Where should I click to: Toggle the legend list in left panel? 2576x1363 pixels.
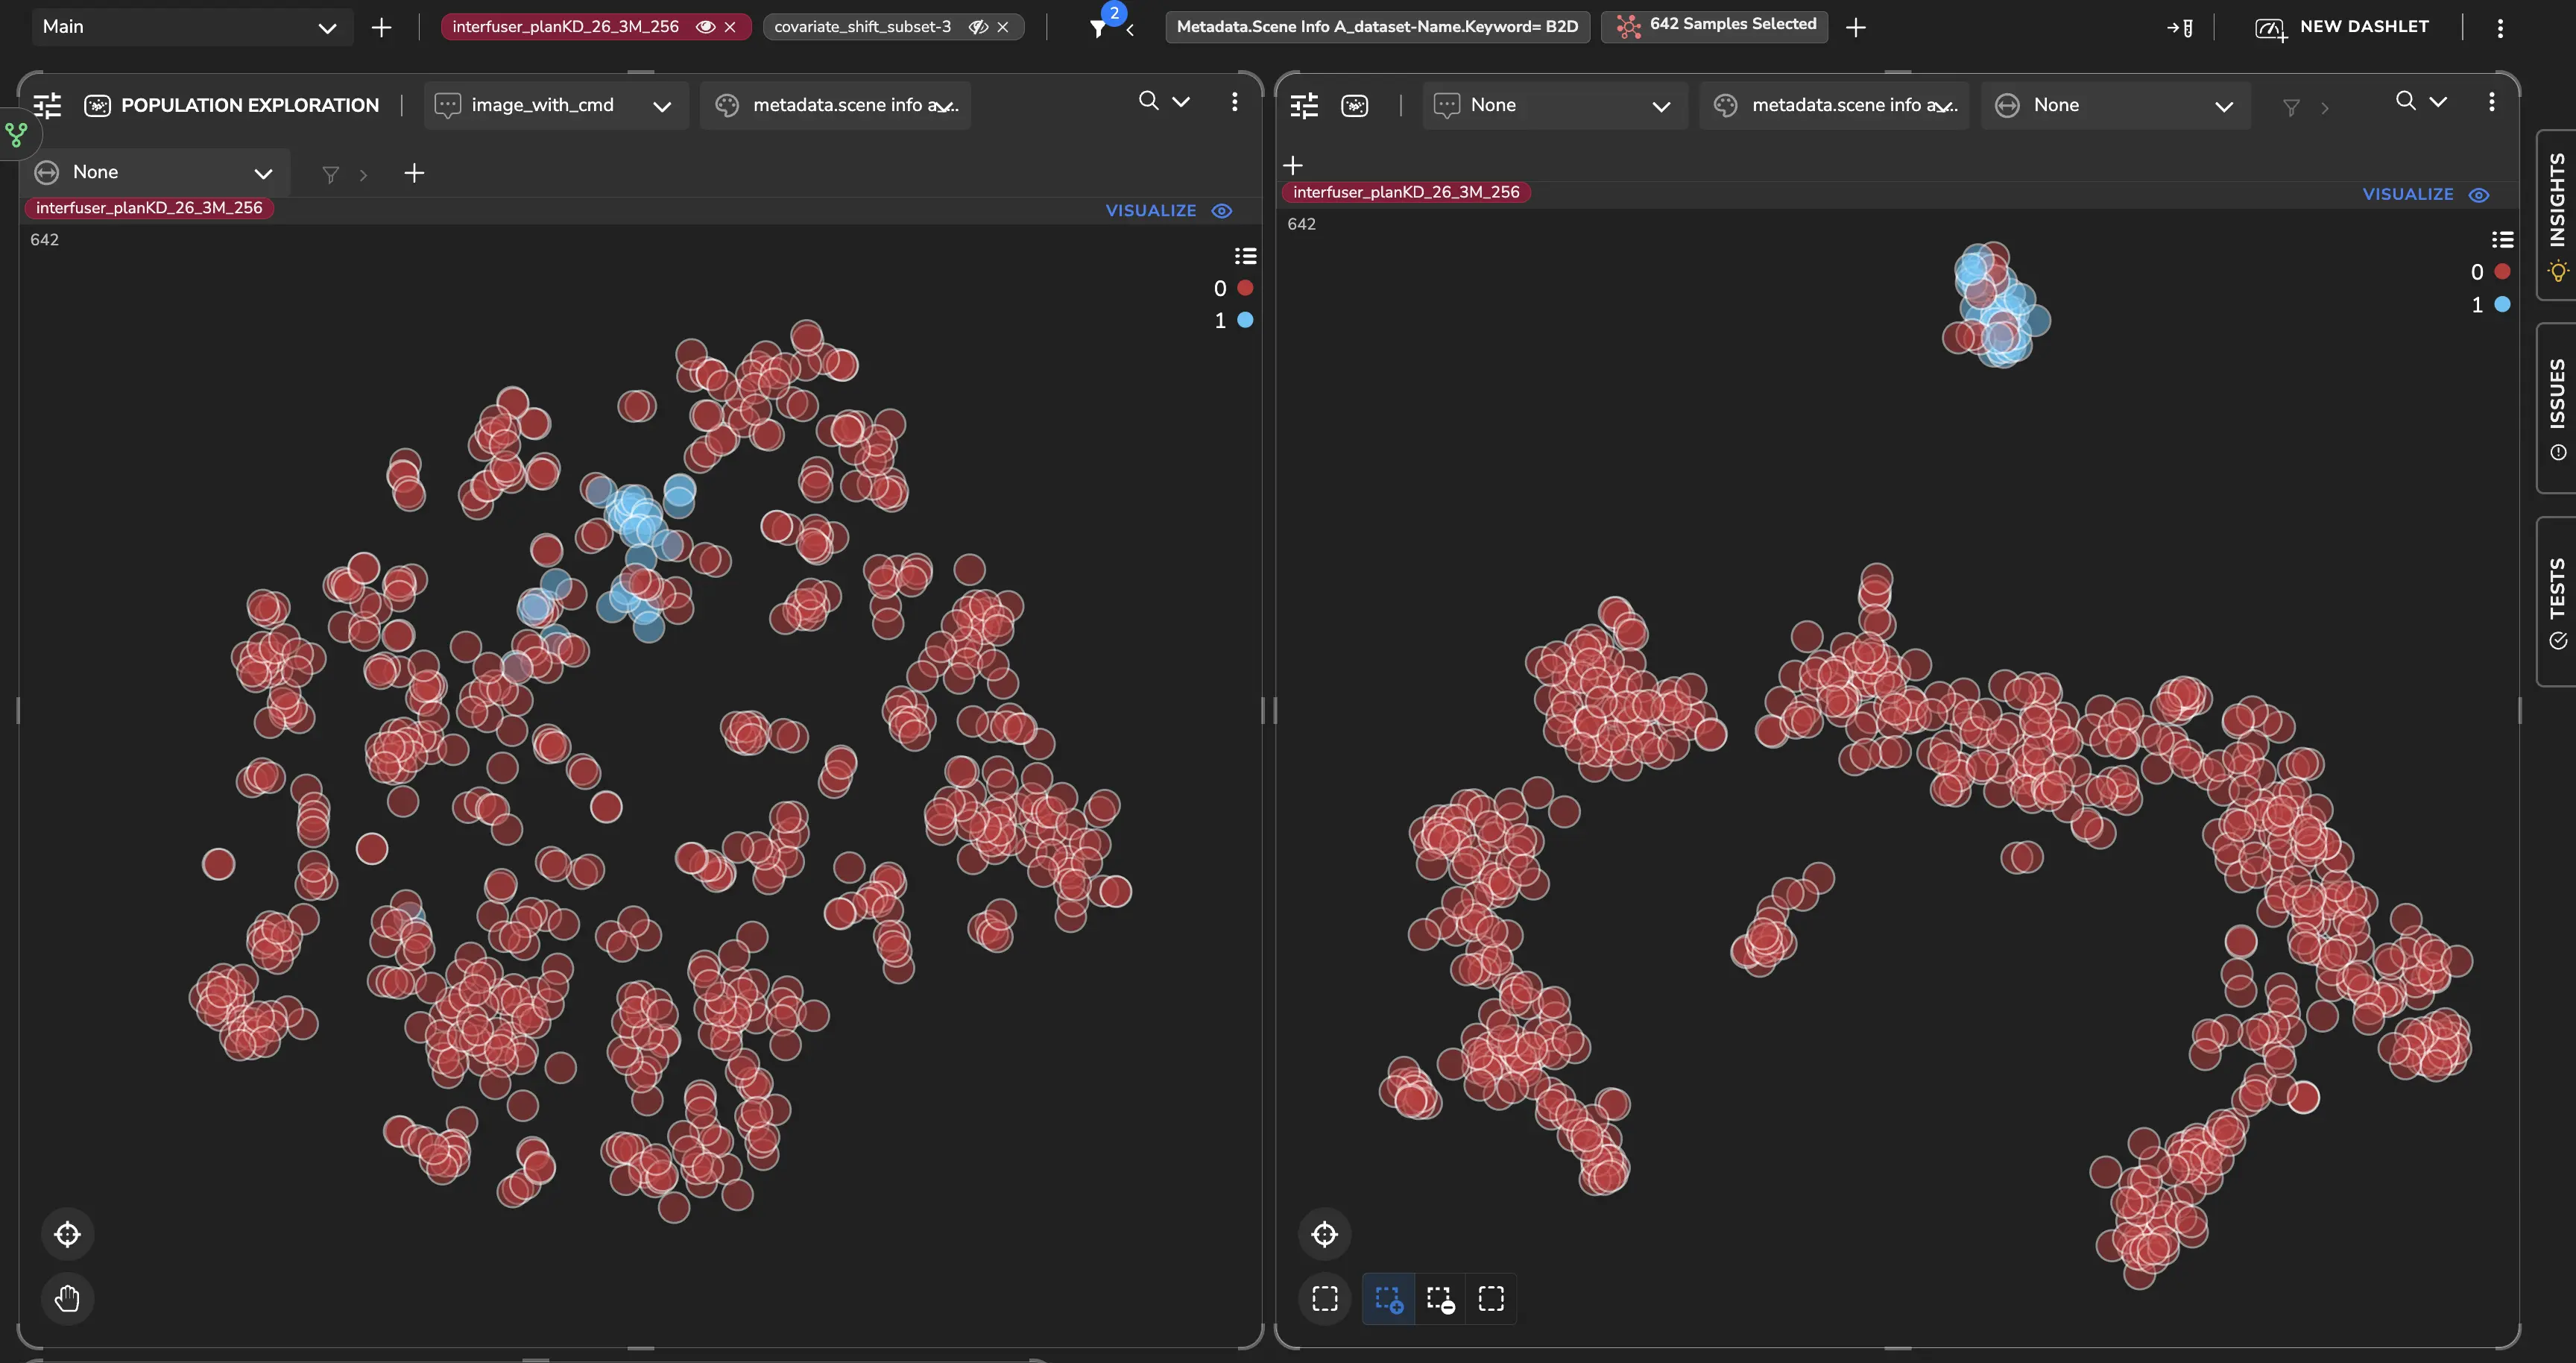pyautogui.click(x=1245, y=256)
